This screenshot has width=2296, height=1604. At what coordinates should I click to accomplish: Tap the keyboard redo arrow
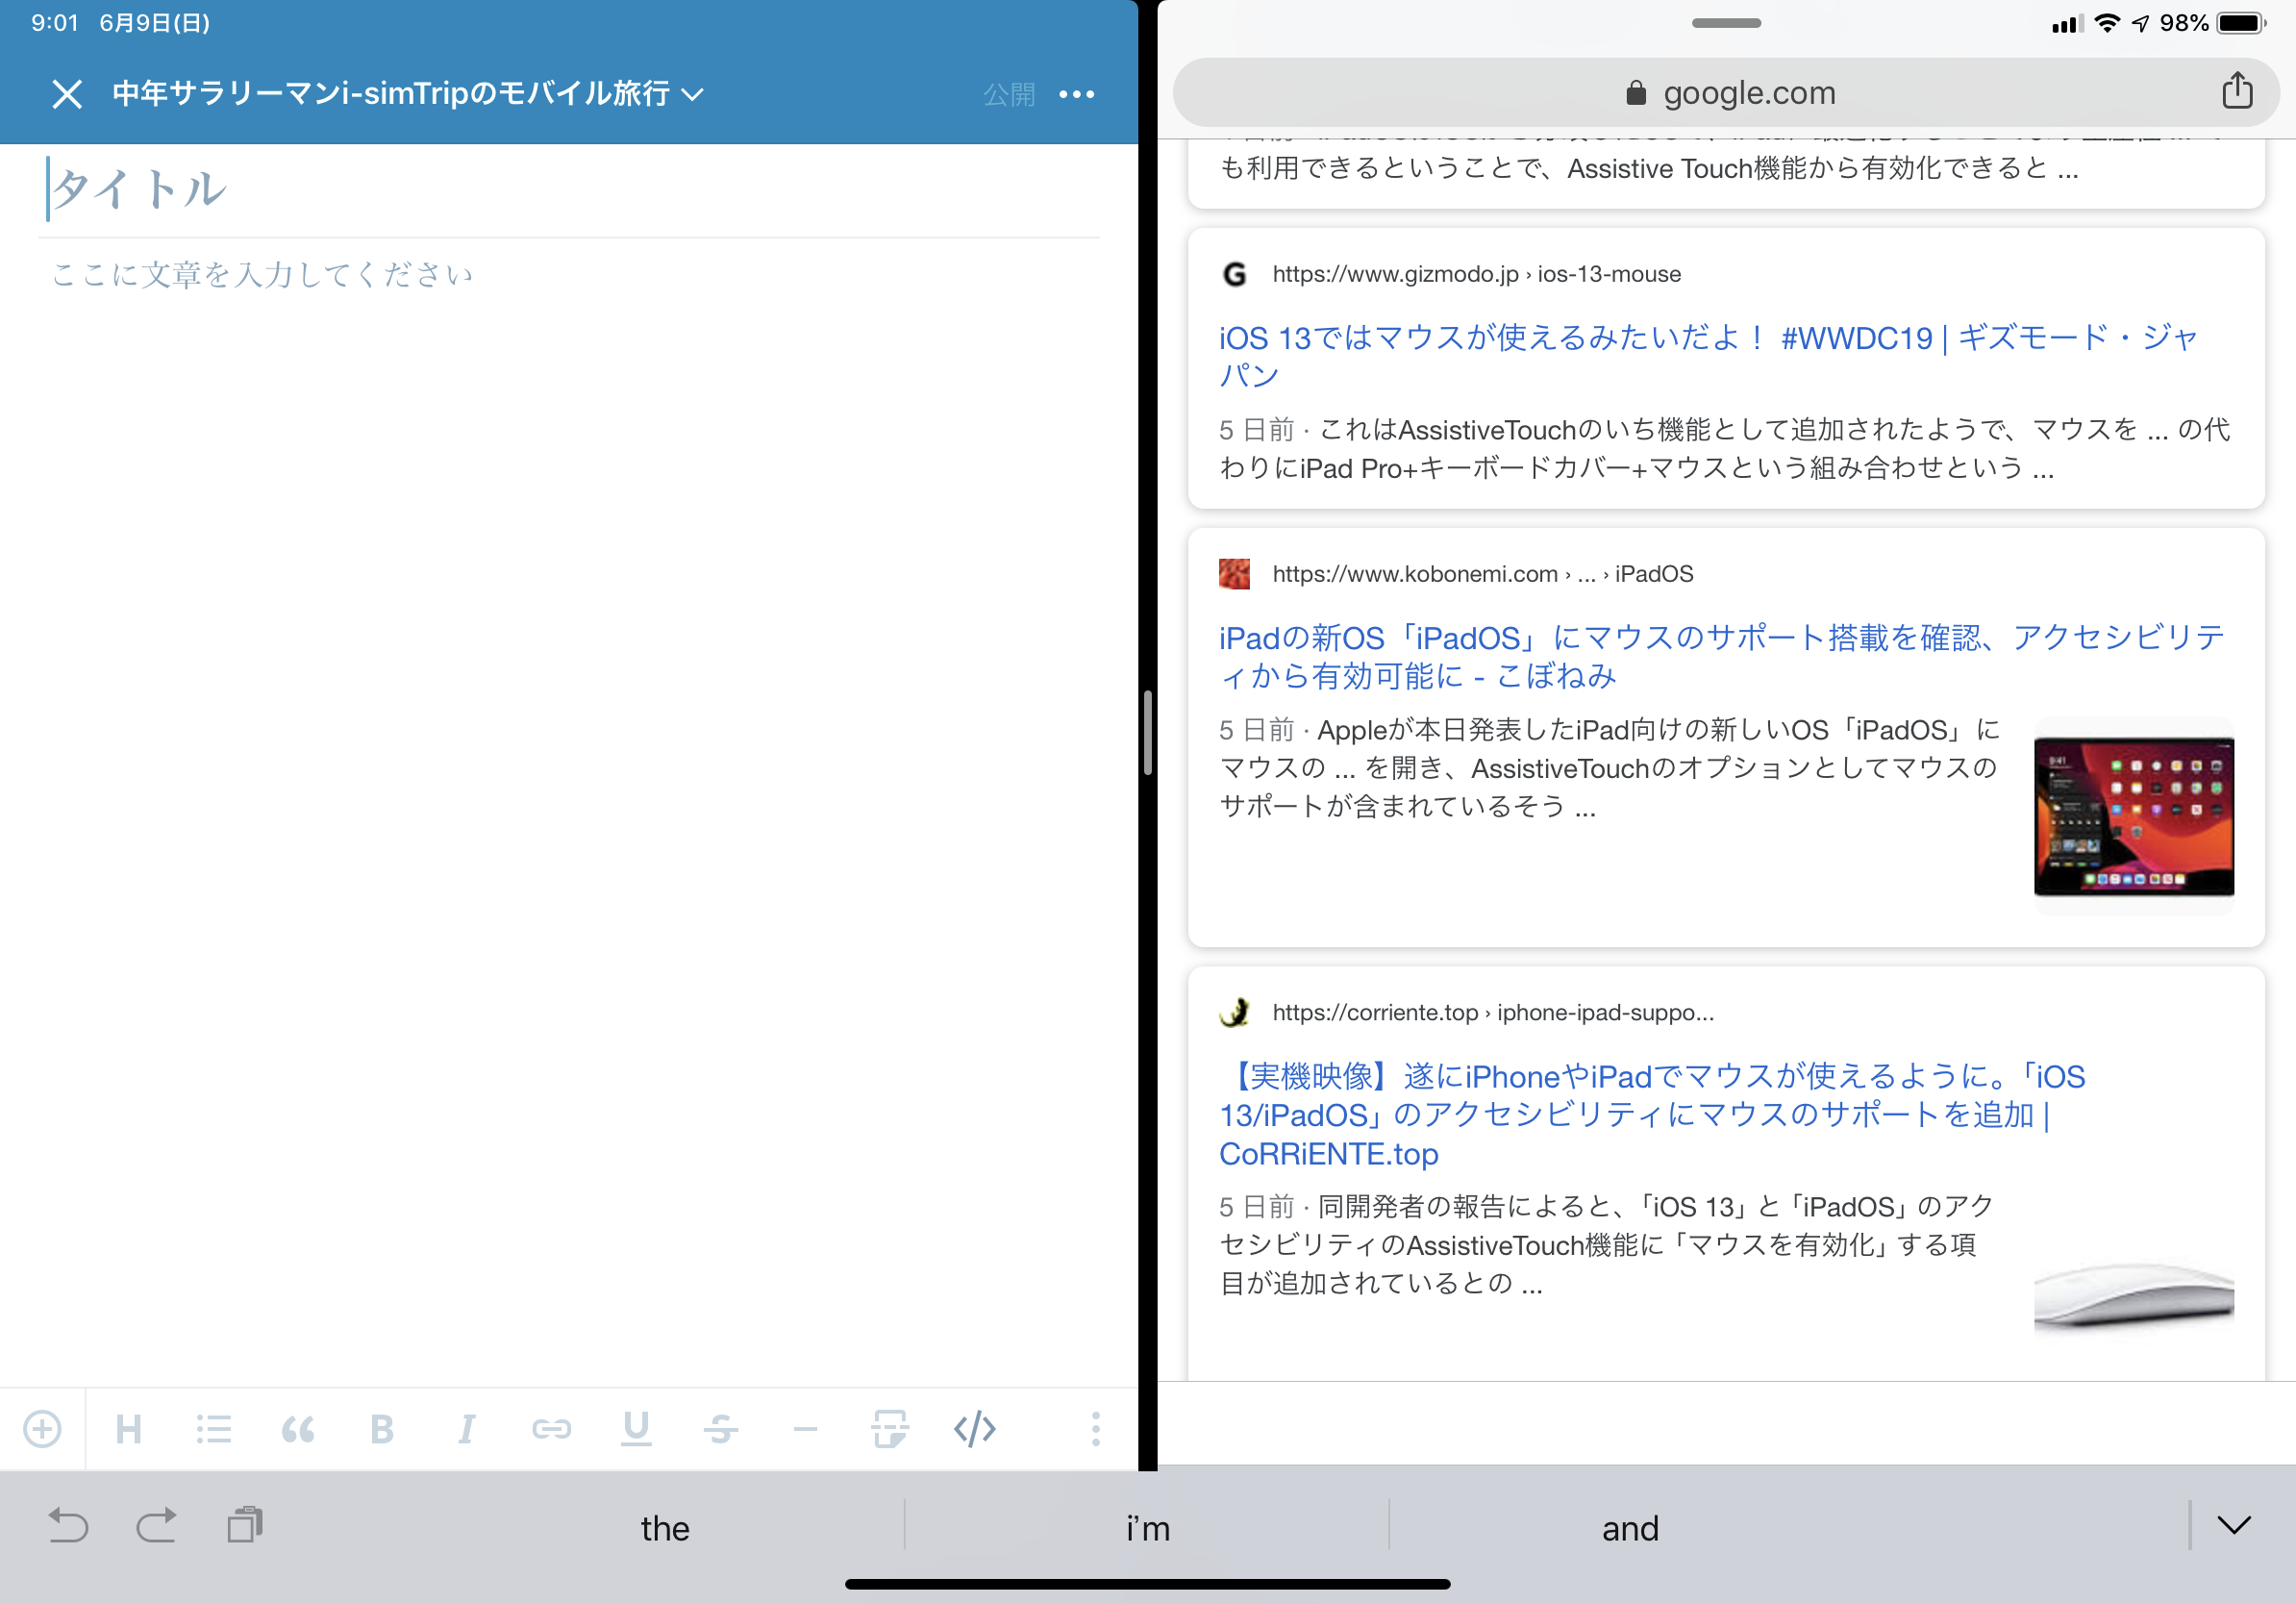[156, 1525]
